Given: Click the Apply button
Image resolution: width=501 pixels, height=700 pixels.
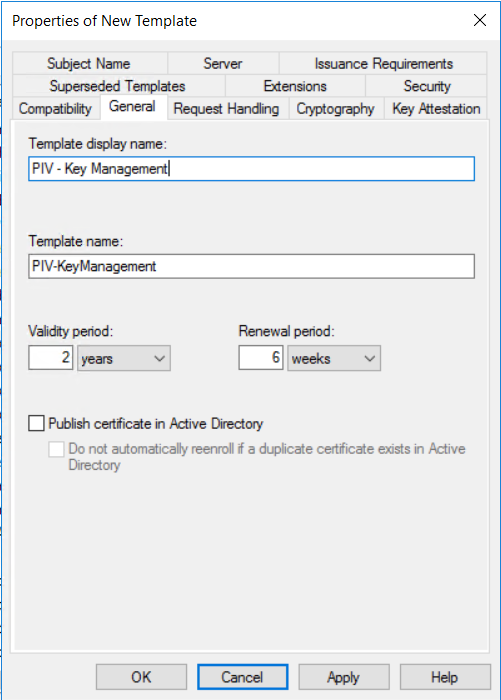Looking at the screenshot, I should pyautogui.click(x=344, y=677).
